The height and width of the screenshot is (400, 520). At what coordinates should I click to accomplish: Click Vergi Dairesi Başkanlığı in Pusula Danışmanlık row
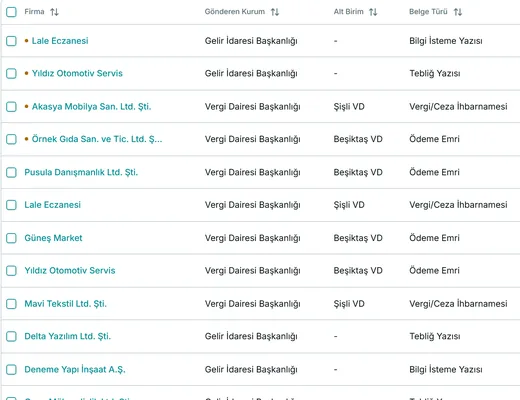point(252,172)
